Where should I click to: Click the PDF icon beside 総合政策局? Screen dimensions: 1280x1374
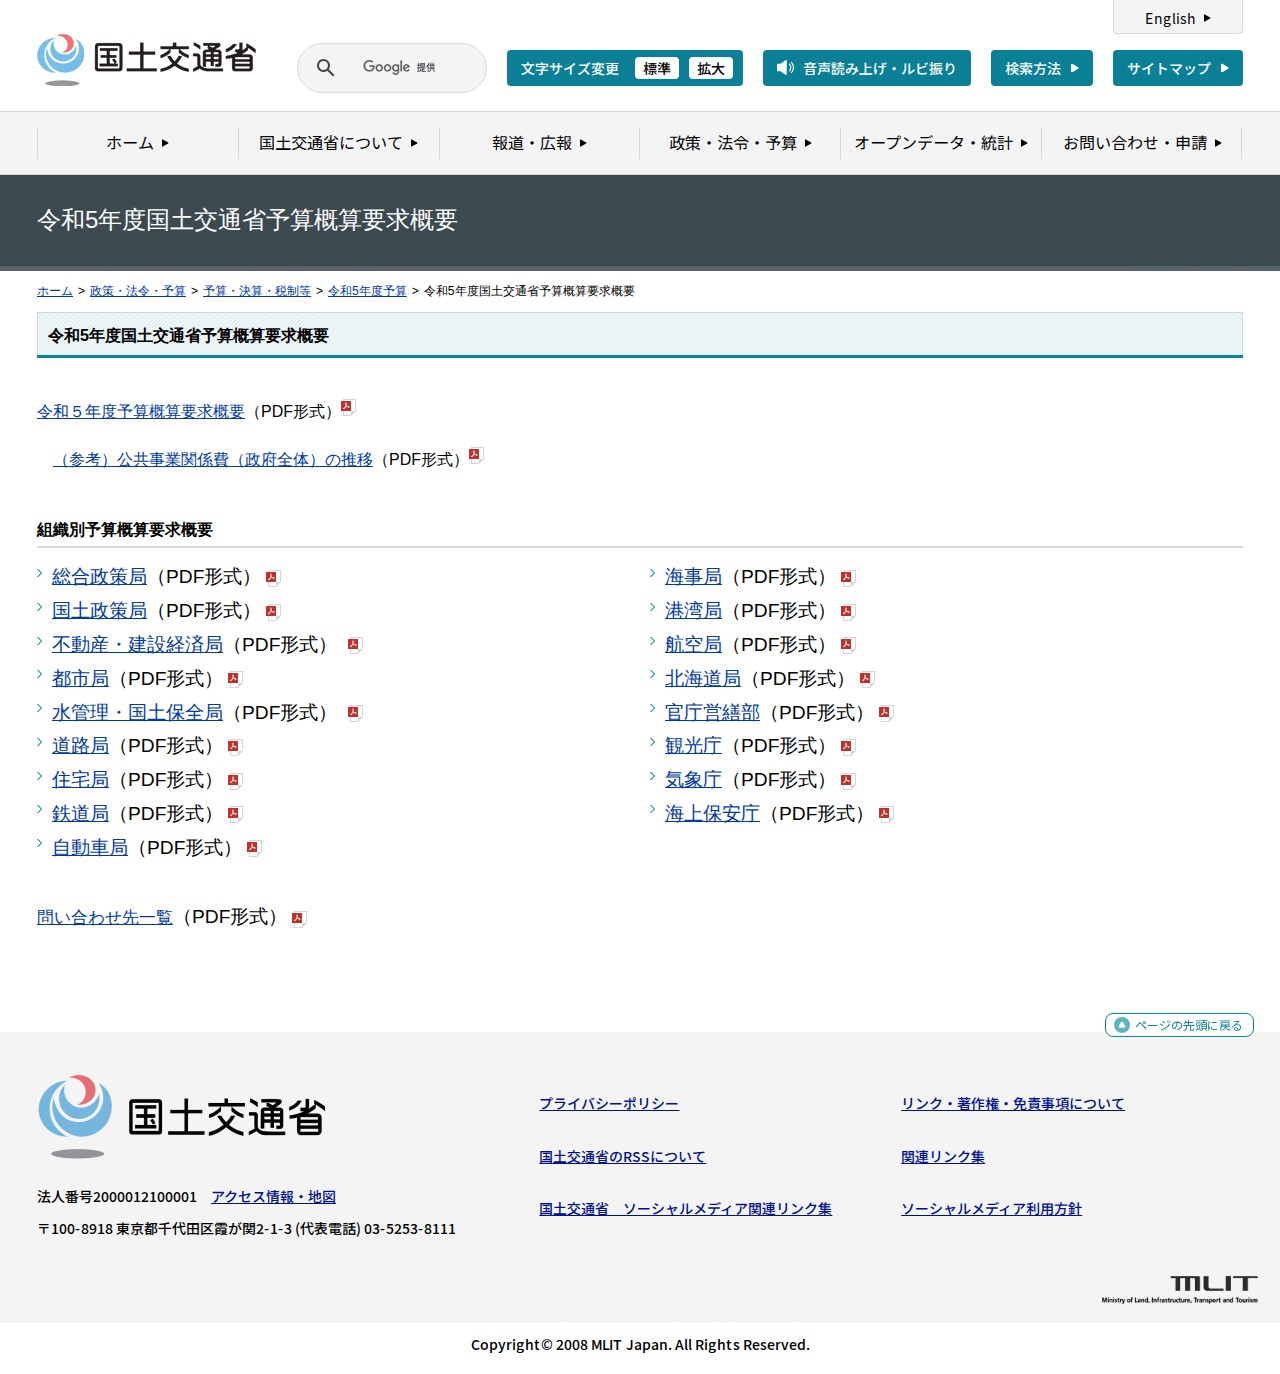[272, 577]
